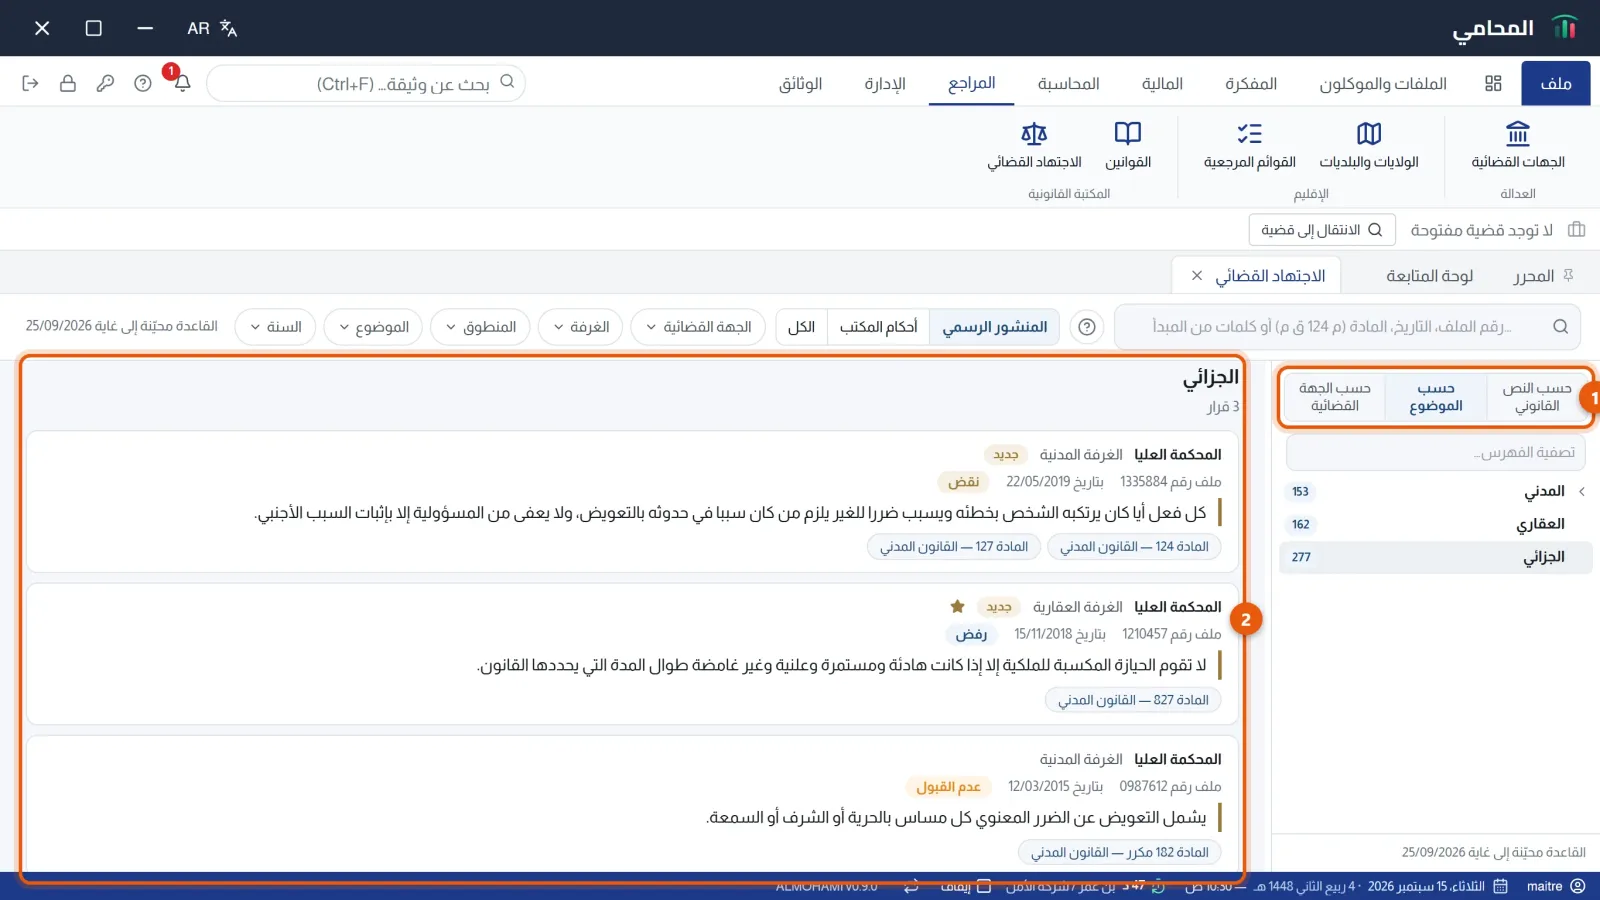
Task: Click in the بحث عن وثيقة search field
Action: pos(366,83)
